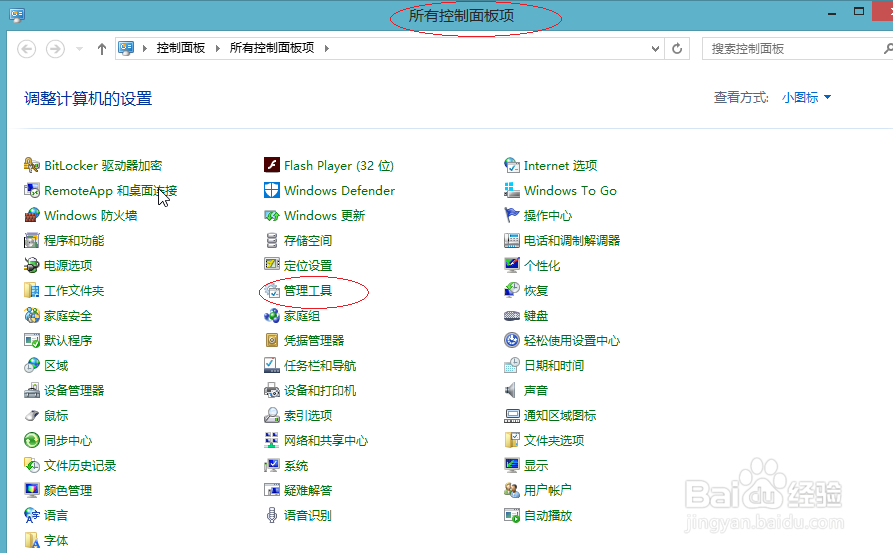
Task: Open RemoteApp 和桌面连接 icon
Action: coord(32,191)
